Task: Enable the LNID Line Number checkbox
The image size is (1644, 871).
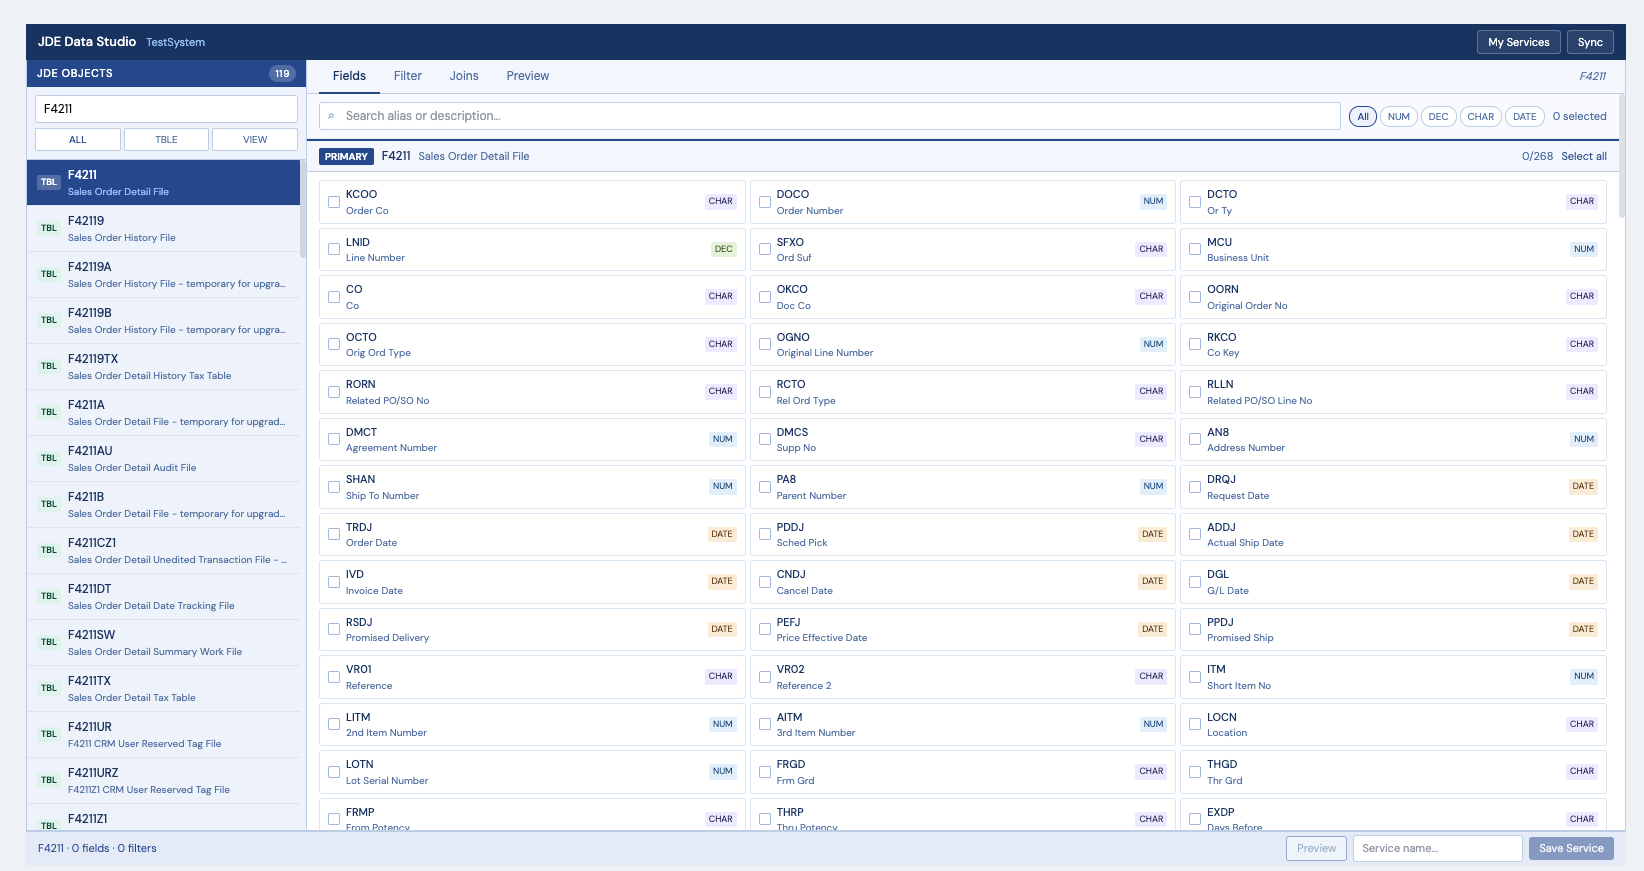Action: click(x=334, y=249)
